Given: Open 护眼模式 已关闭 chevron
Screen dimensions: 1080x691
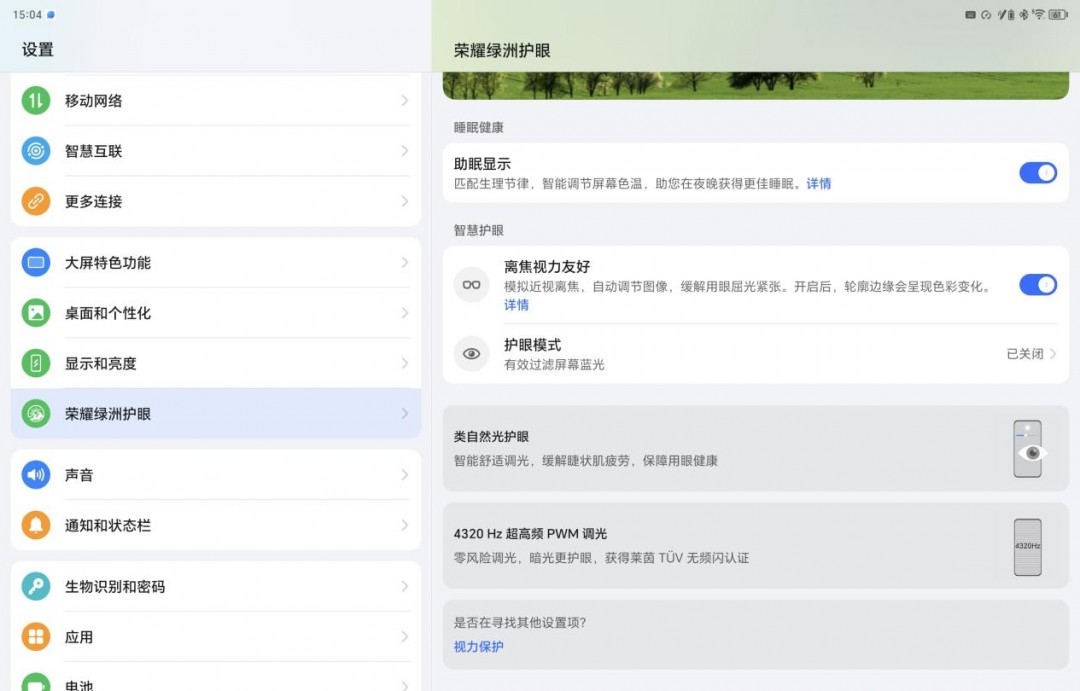Looking at the screenshot, I should pos(1053,353).
